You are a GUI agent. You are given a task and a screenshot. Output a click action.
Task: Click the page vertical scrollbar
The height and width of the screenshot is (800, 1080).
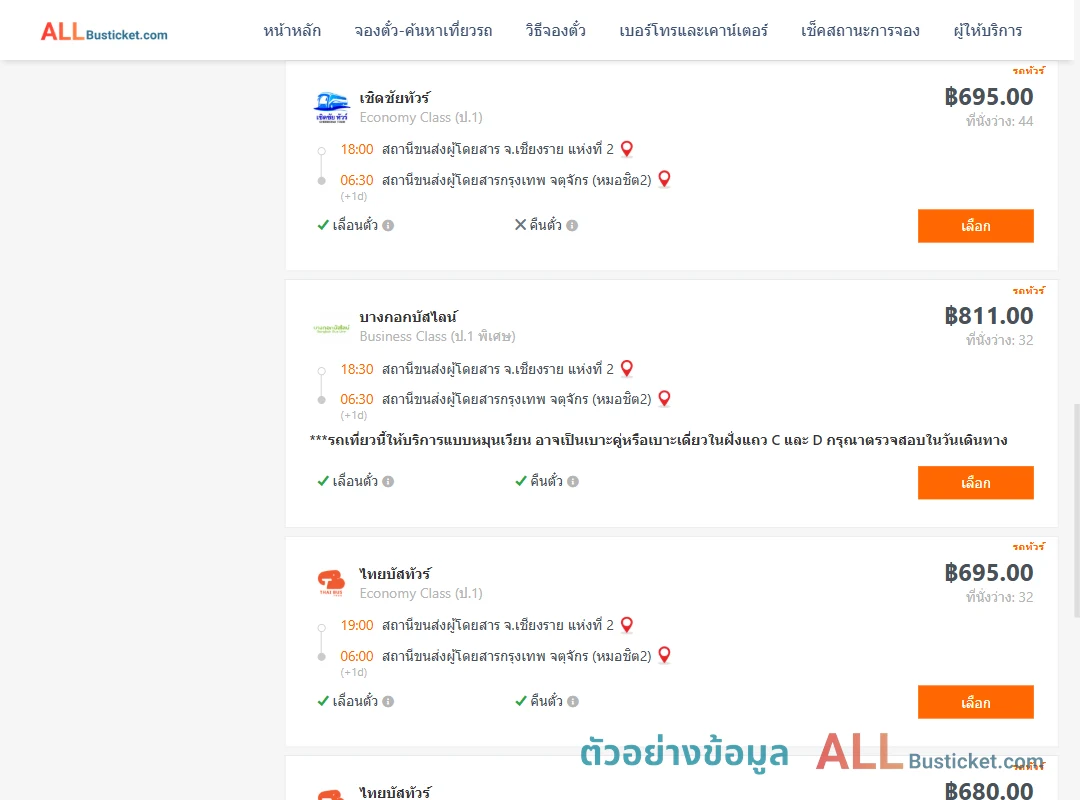1076,510
